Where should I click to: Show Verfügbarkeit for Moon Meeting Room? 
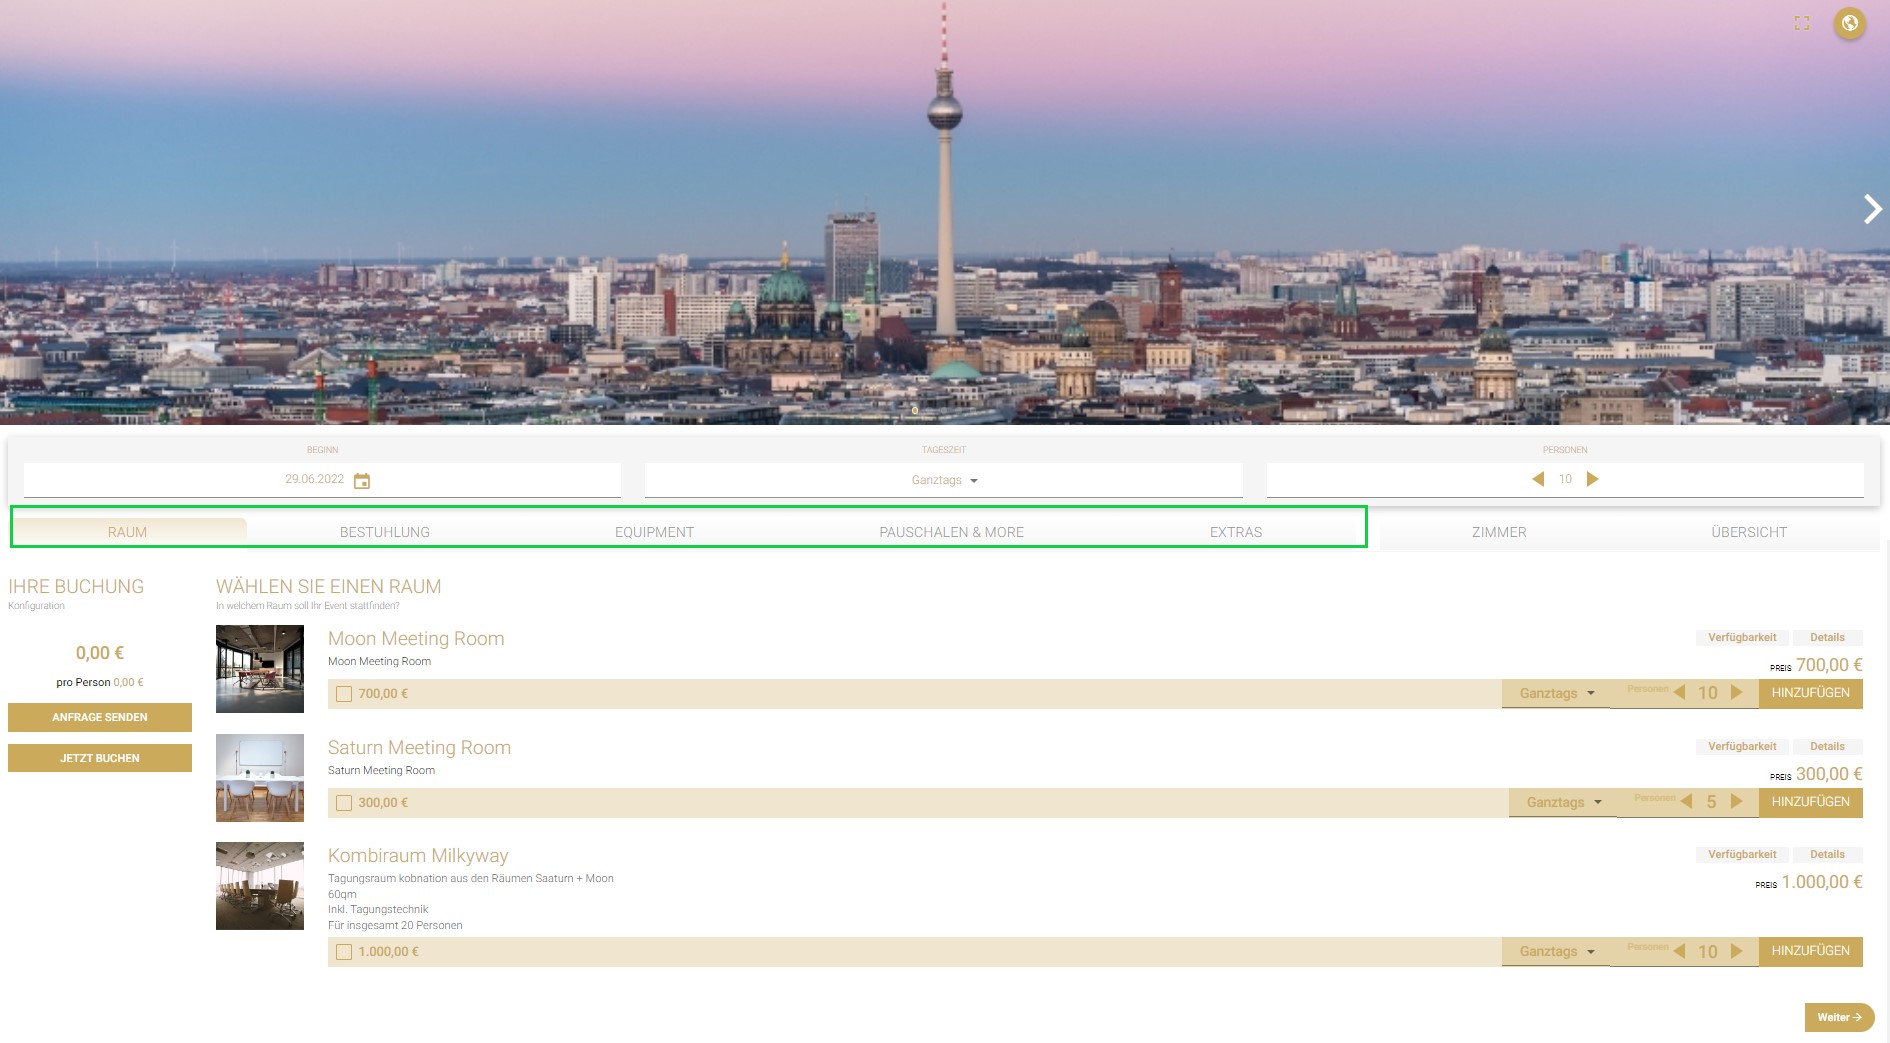coord(1742,637)
